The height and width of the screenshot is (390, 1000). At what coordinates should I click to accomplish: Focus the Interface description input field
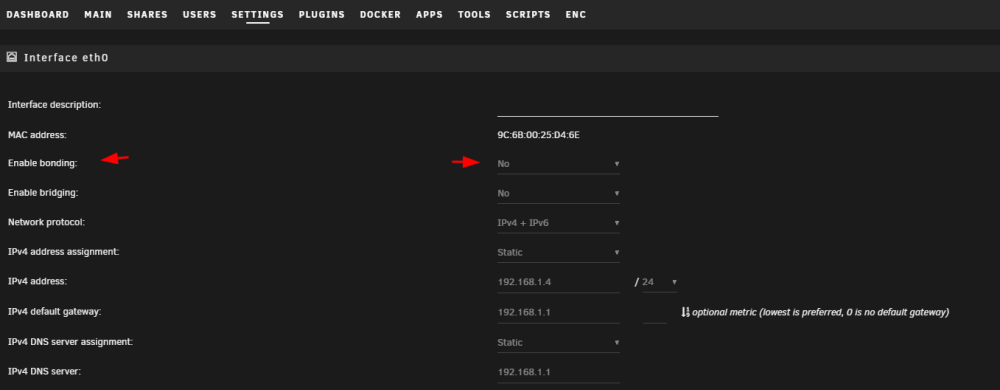(x=608, y=106)
